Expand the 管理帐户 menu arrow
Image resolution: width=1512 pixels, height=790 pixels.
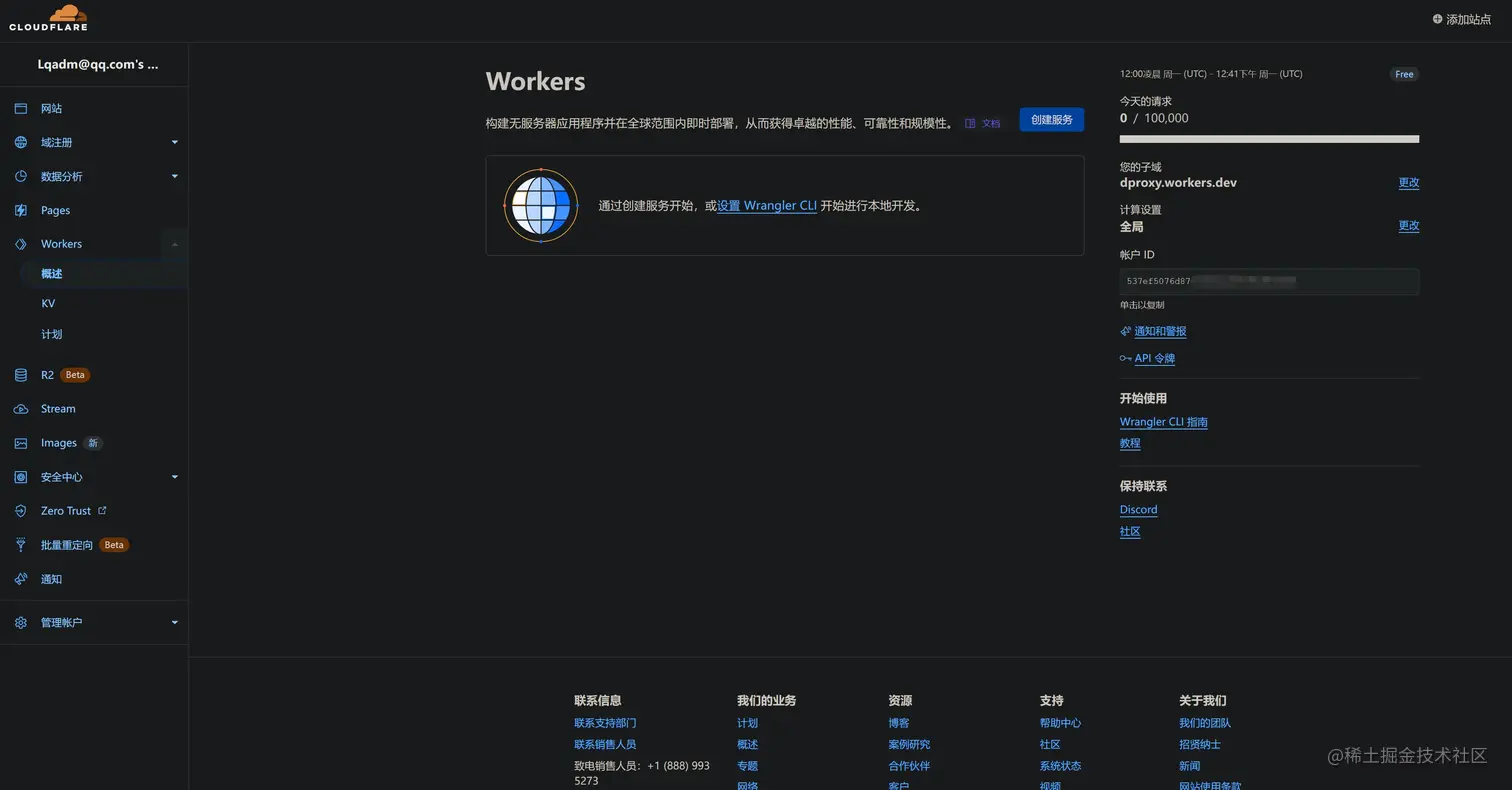click(x=174, y=623)
